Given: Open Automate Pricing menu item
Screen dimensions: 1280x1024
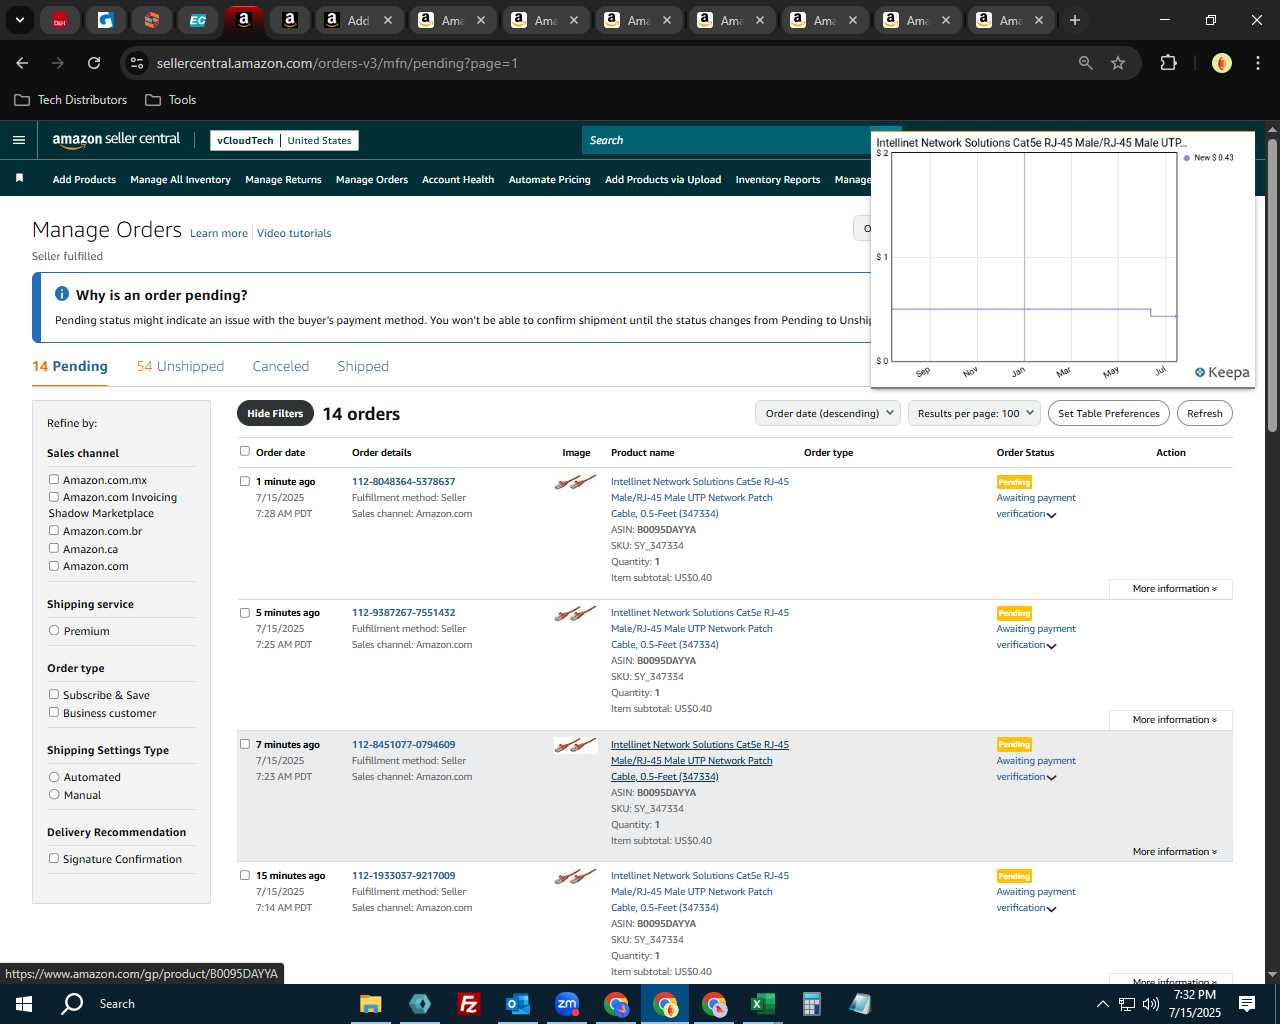Looking at the screenshot, I should [550, 179].
